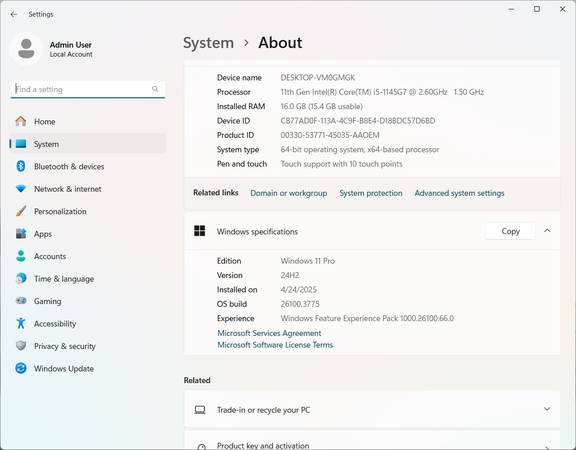The height and width of the screenshot is (450, 576).
Task: Open Advanced system settings link
Action: coord(459,193)
